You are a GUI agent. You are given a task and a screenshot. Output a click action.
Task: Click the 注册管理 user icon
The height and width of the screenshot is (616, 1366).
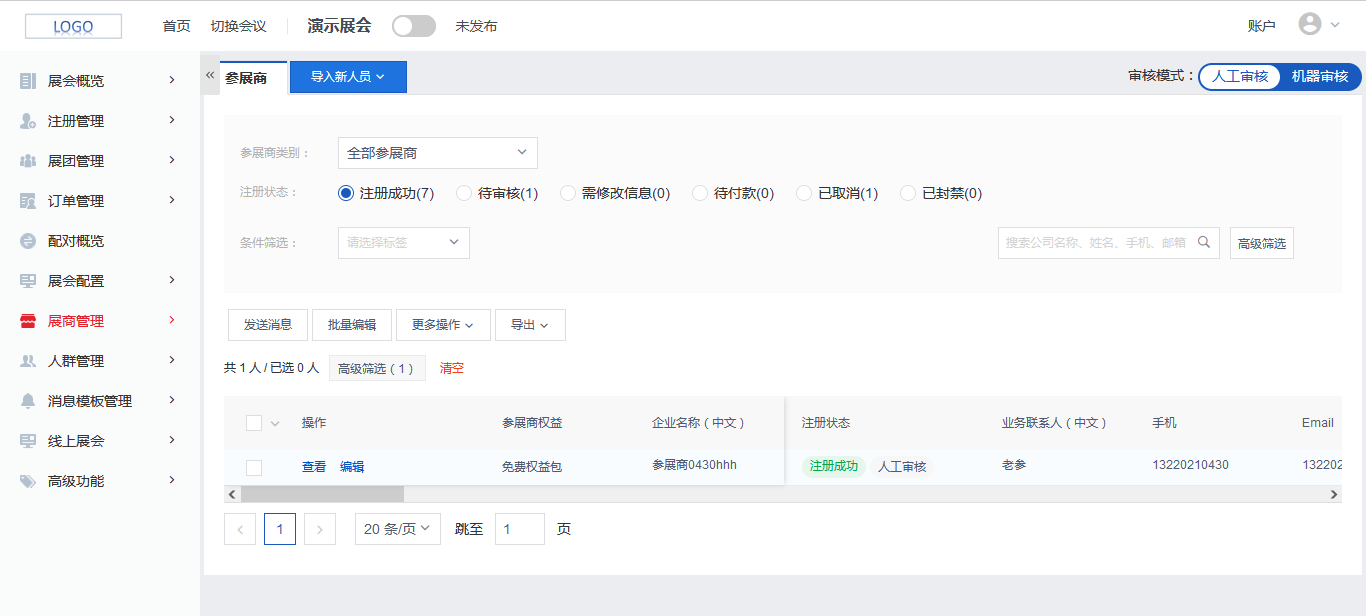[28, 121]
